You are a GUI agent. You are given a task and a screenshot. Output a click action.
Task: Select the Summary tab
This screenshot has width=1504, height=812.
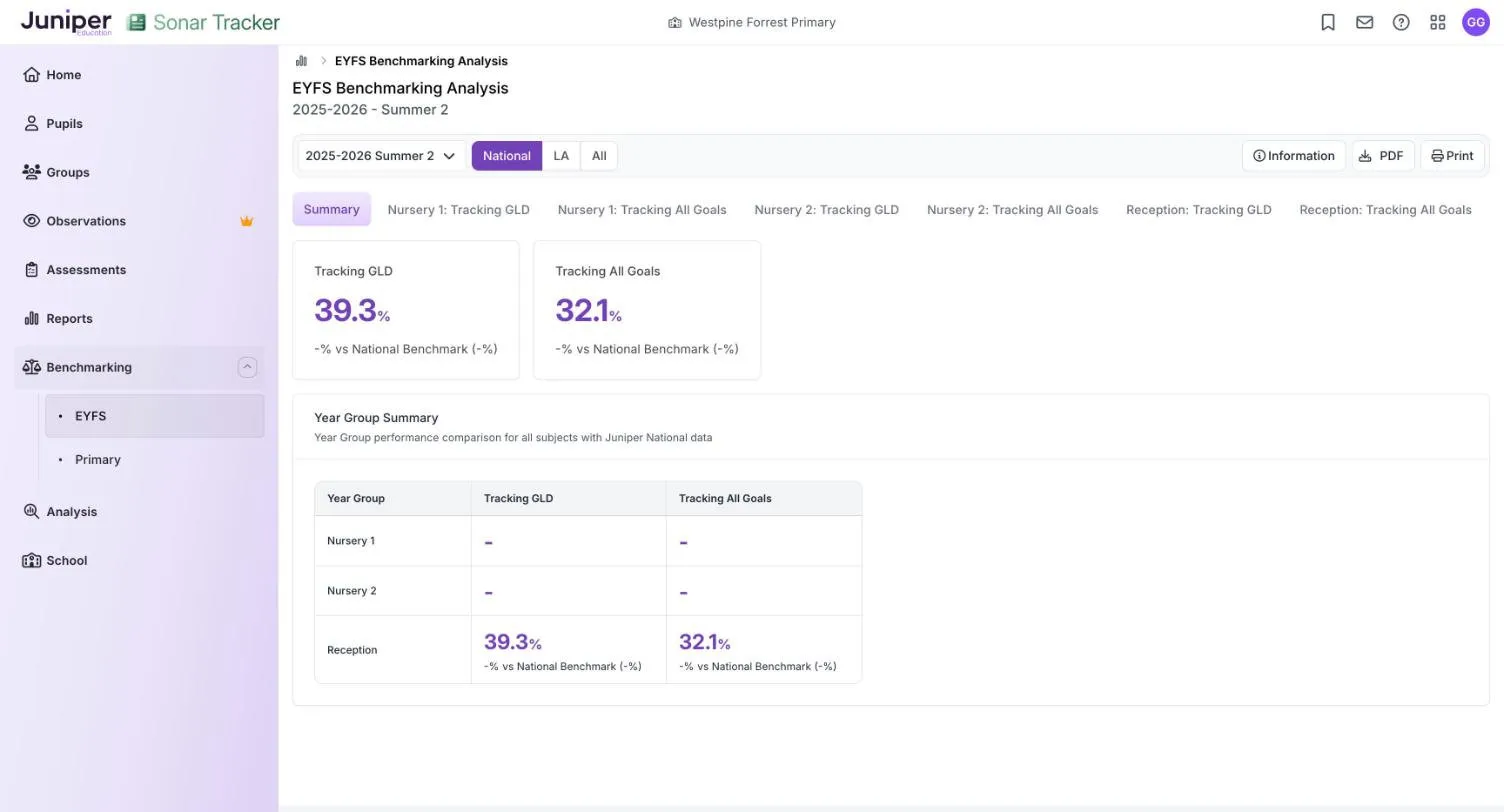[331, 210]
